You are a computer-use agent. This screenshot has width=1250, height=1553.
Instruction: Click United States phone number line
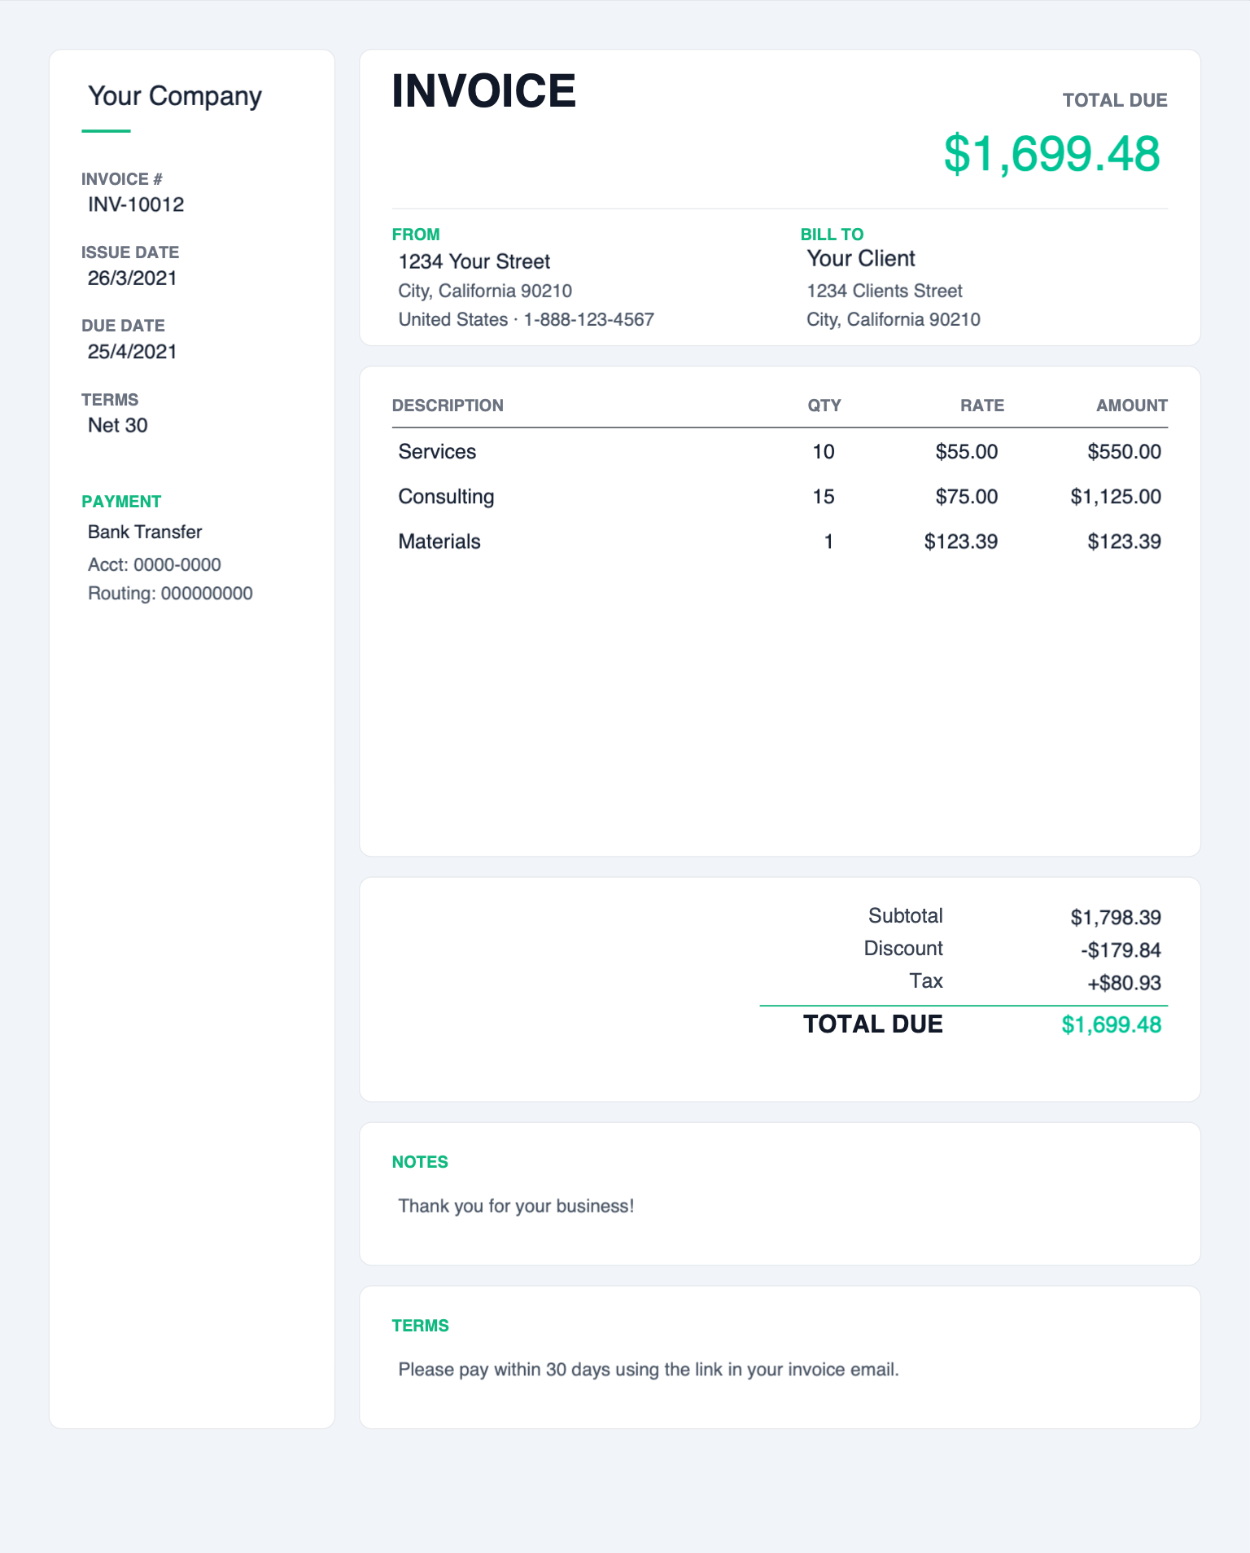point(526,320)
